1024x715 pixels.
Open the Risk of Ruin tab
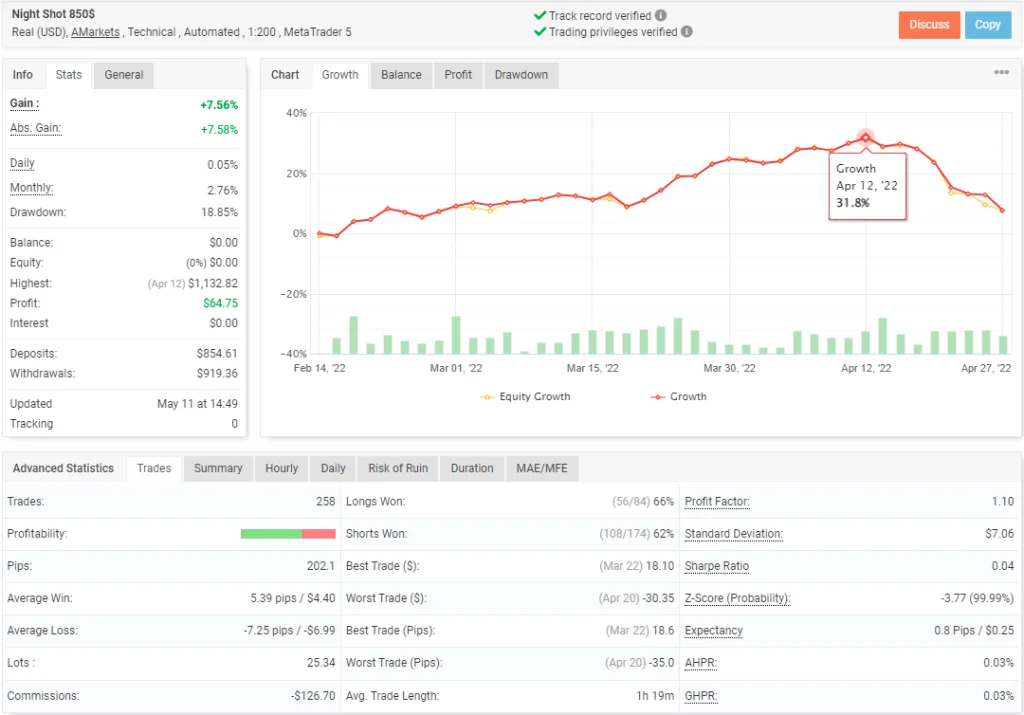coord(397,468)
